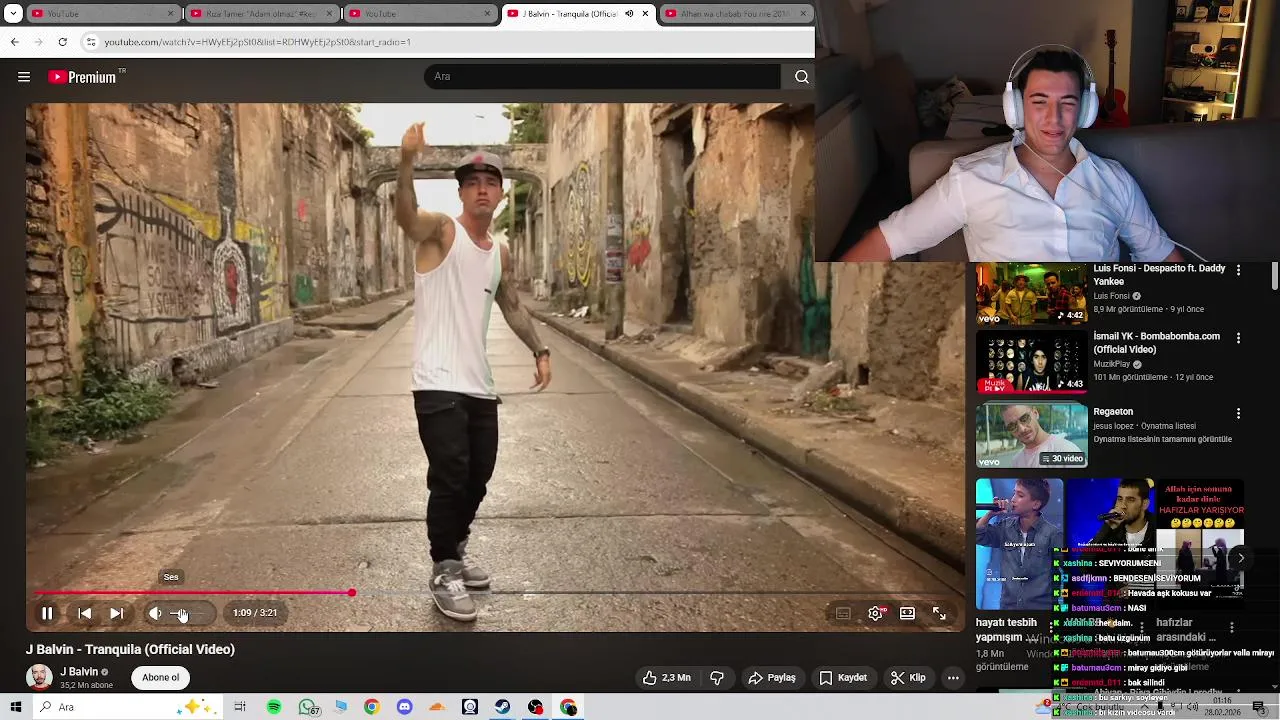
Task: Open the Regaeton playlist title
Action: [1113, 412]
